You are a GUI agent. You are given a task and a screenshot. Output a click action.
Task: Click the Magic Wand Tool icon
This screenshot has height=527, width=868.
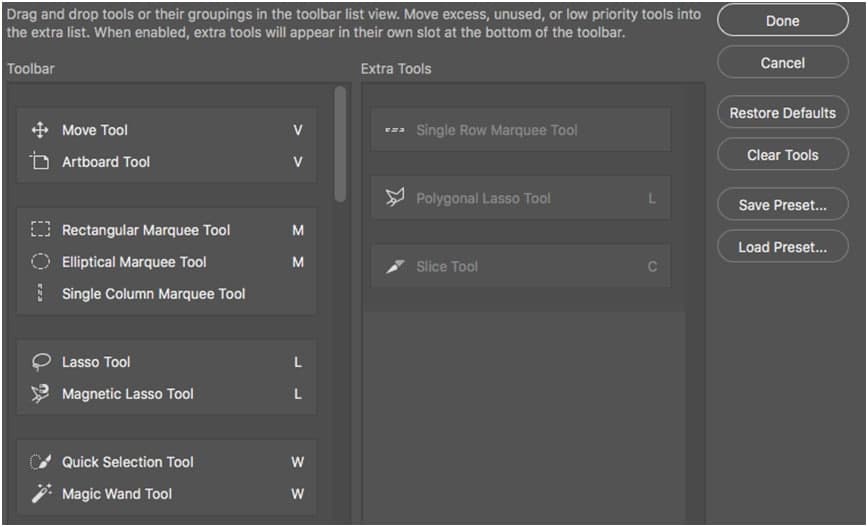click(x=40, y=494)
